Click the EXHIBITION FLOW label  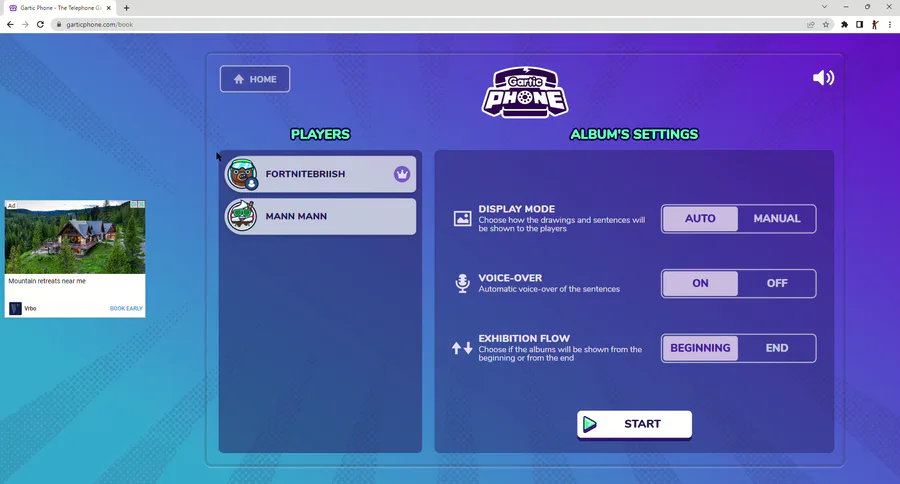524,339
